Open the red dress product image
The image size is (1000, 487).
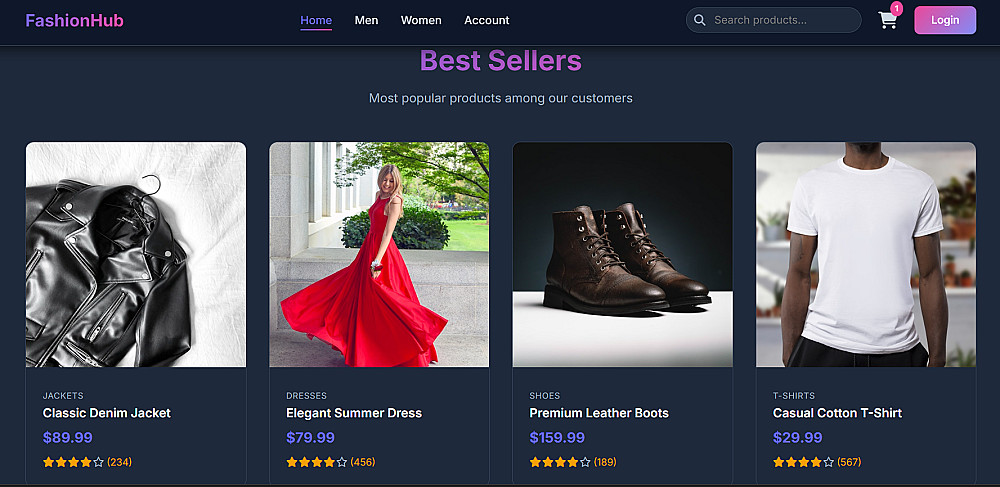(x=379, y=255)
